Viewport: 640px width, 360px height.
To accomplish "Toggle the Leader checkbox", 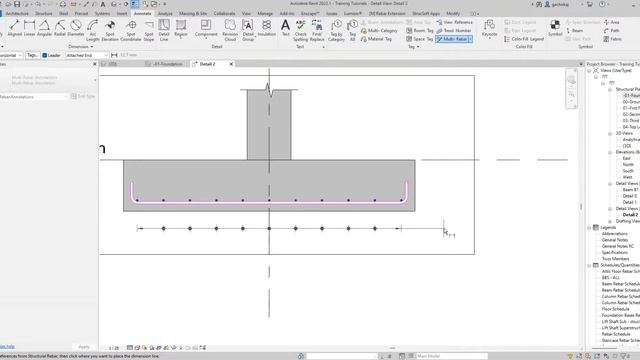I will point(45,55).
